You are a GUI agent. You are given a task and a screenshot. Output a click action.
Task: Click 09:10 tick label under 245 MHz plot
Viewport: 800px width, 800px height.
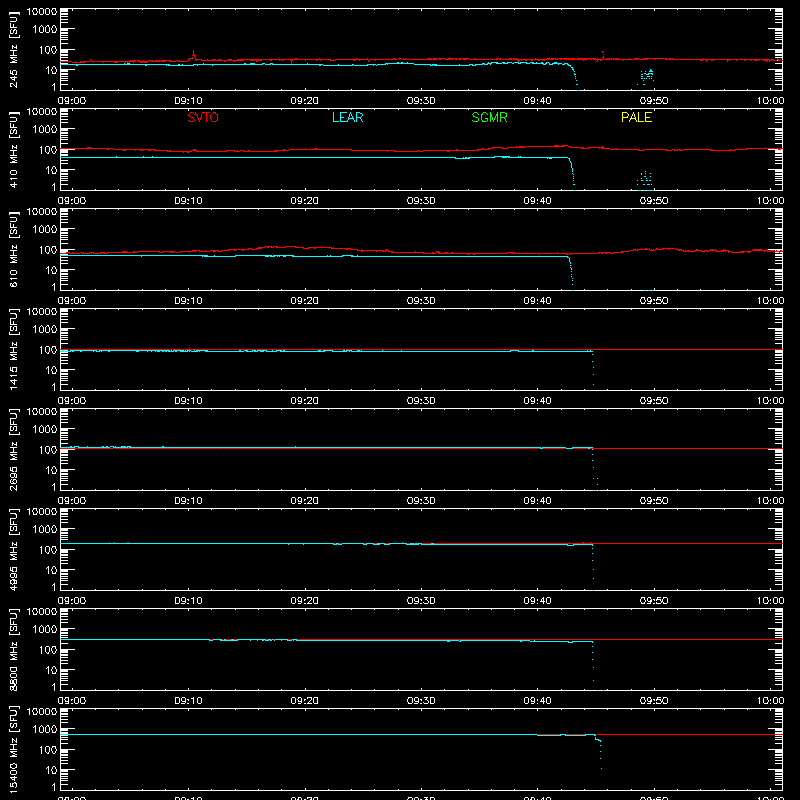click(188, 101)
